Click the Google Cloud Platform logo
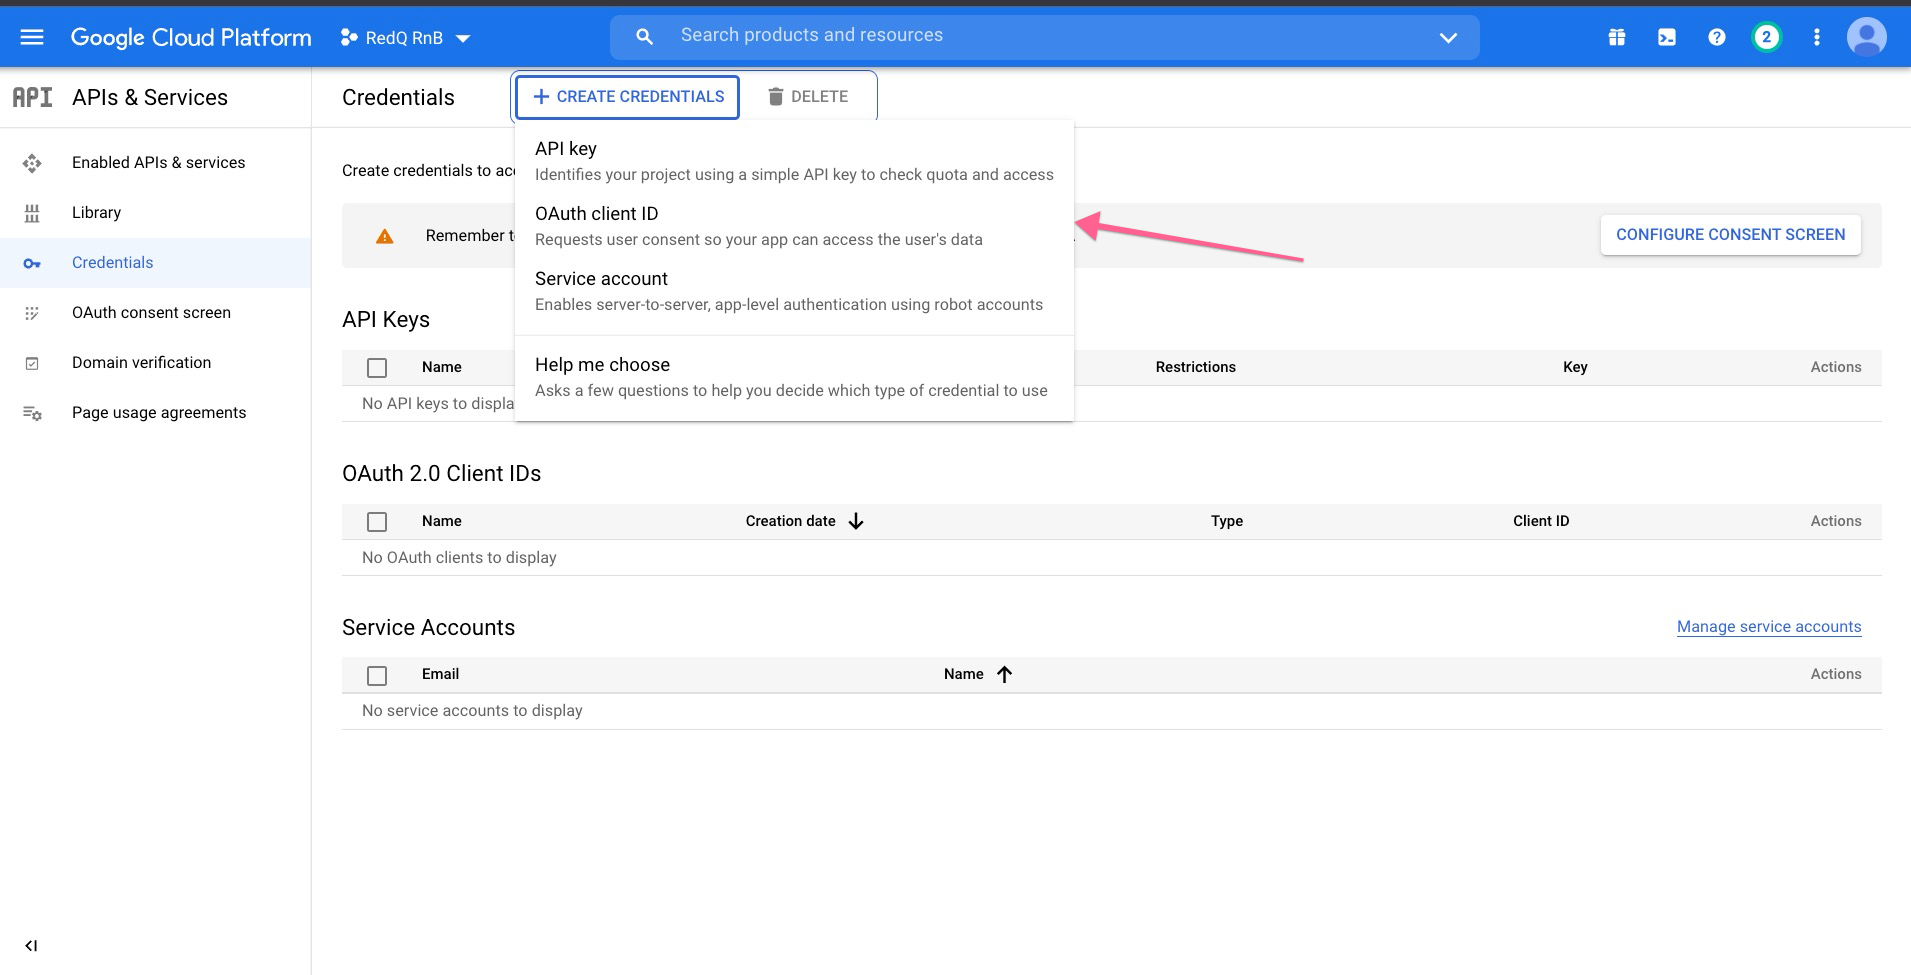The height and width of the screenshot is (975, 1911). click(x=191, y=37)
